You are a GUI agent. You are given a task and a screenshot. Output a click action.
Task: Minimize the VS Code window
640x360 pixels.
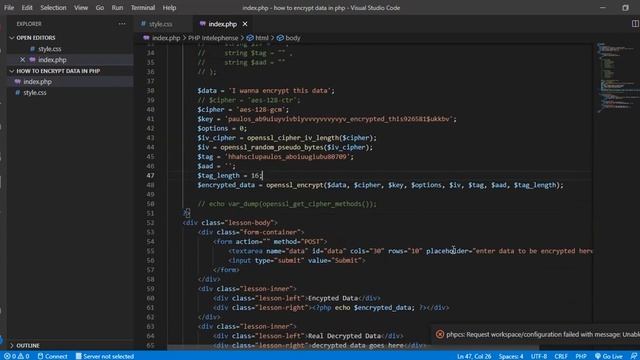click(x=602, y=8)
